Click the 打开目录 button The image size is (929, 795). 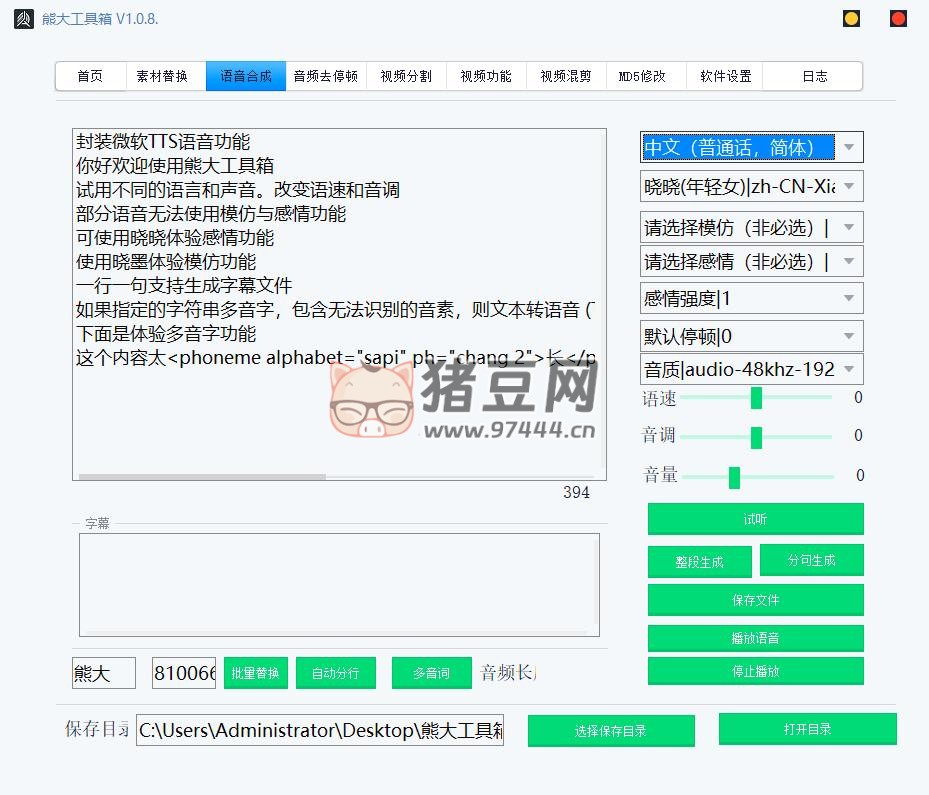pos(808,729)
